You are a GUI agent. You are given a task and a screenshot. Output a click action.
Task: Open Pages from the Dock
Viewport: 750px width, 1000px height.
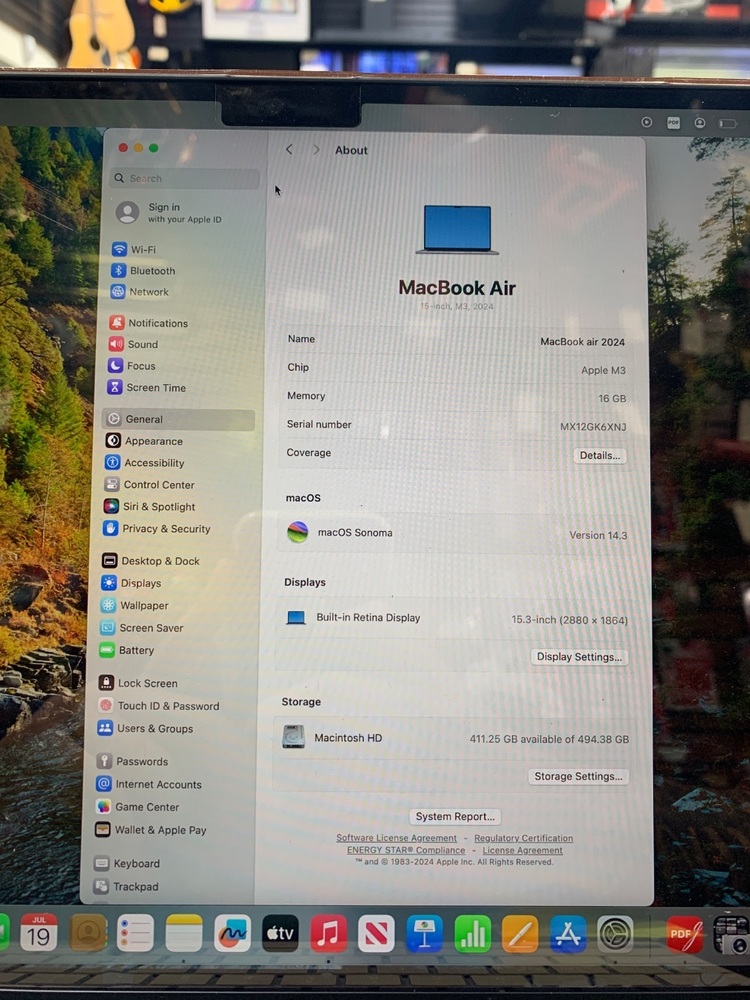click(520, 933)
